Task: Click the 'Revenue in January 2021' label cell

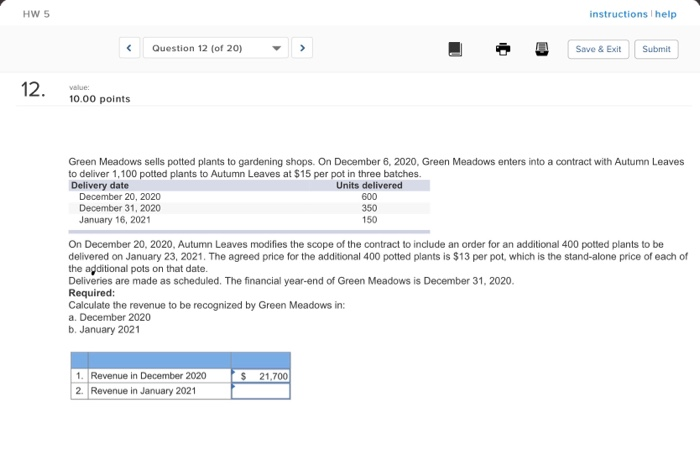Action: pyautogui.click(x=159, y=391)
